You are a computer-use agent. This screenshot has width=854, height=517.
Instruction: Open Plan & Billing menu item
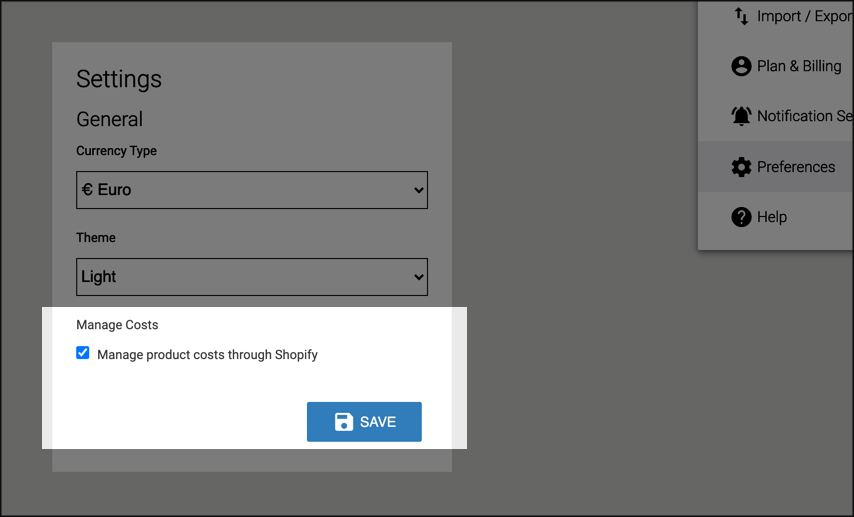[x=776, y=66]
